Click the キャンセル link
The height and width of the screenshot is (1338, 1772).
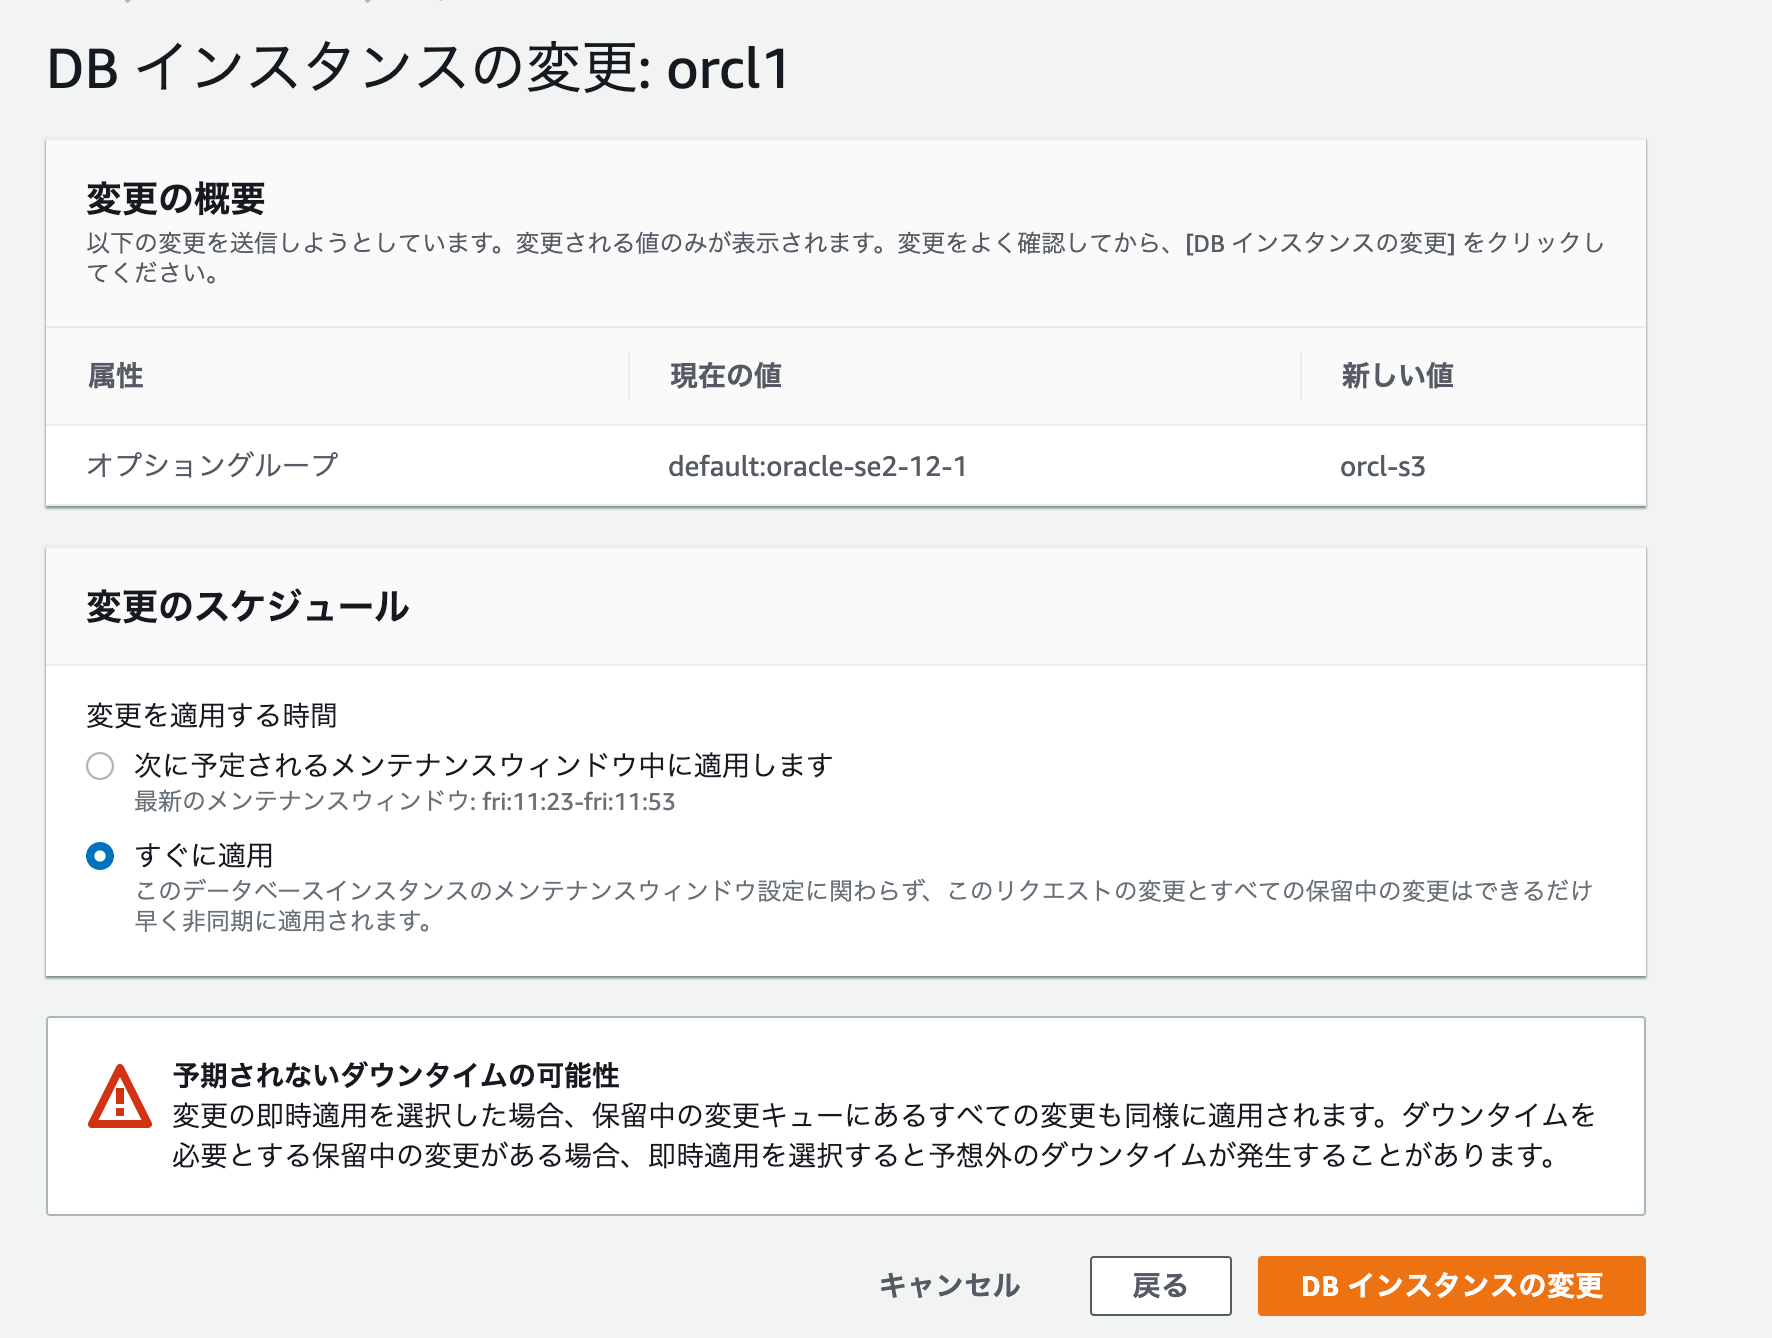(949, 1285)
